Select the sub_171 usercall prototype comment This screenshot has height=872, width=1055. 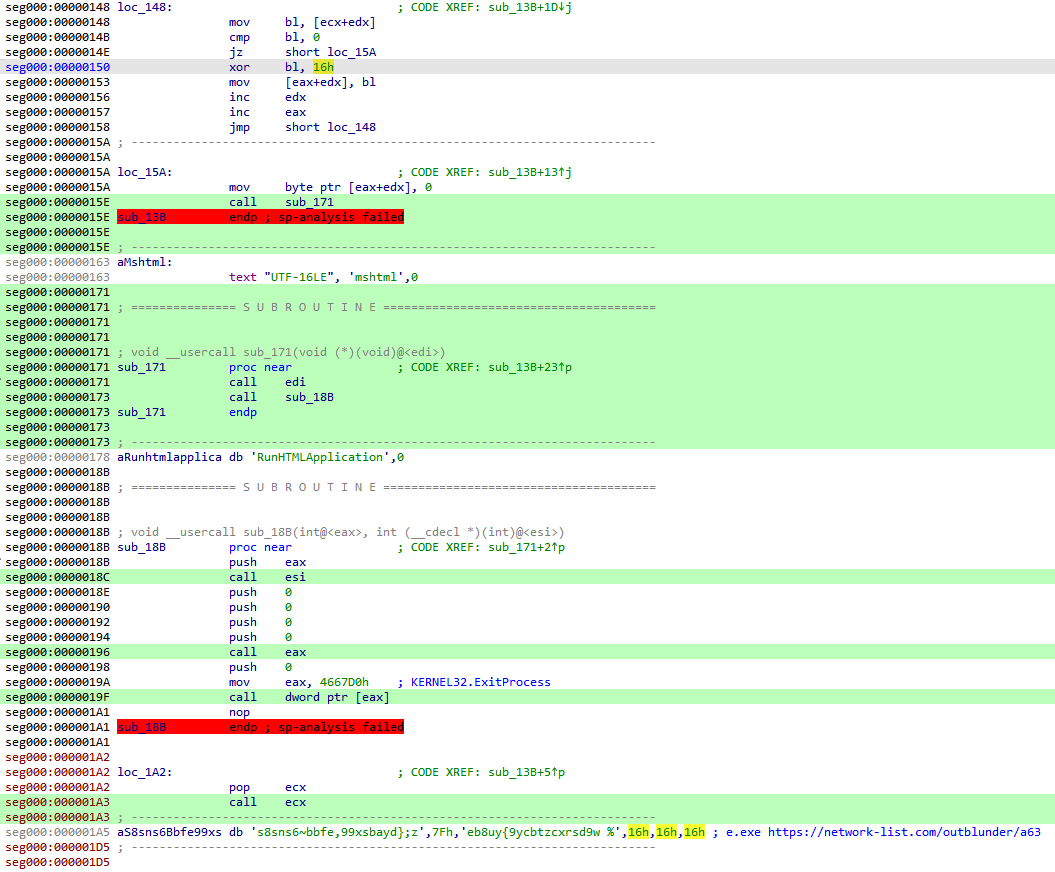[x=281, y=353]
